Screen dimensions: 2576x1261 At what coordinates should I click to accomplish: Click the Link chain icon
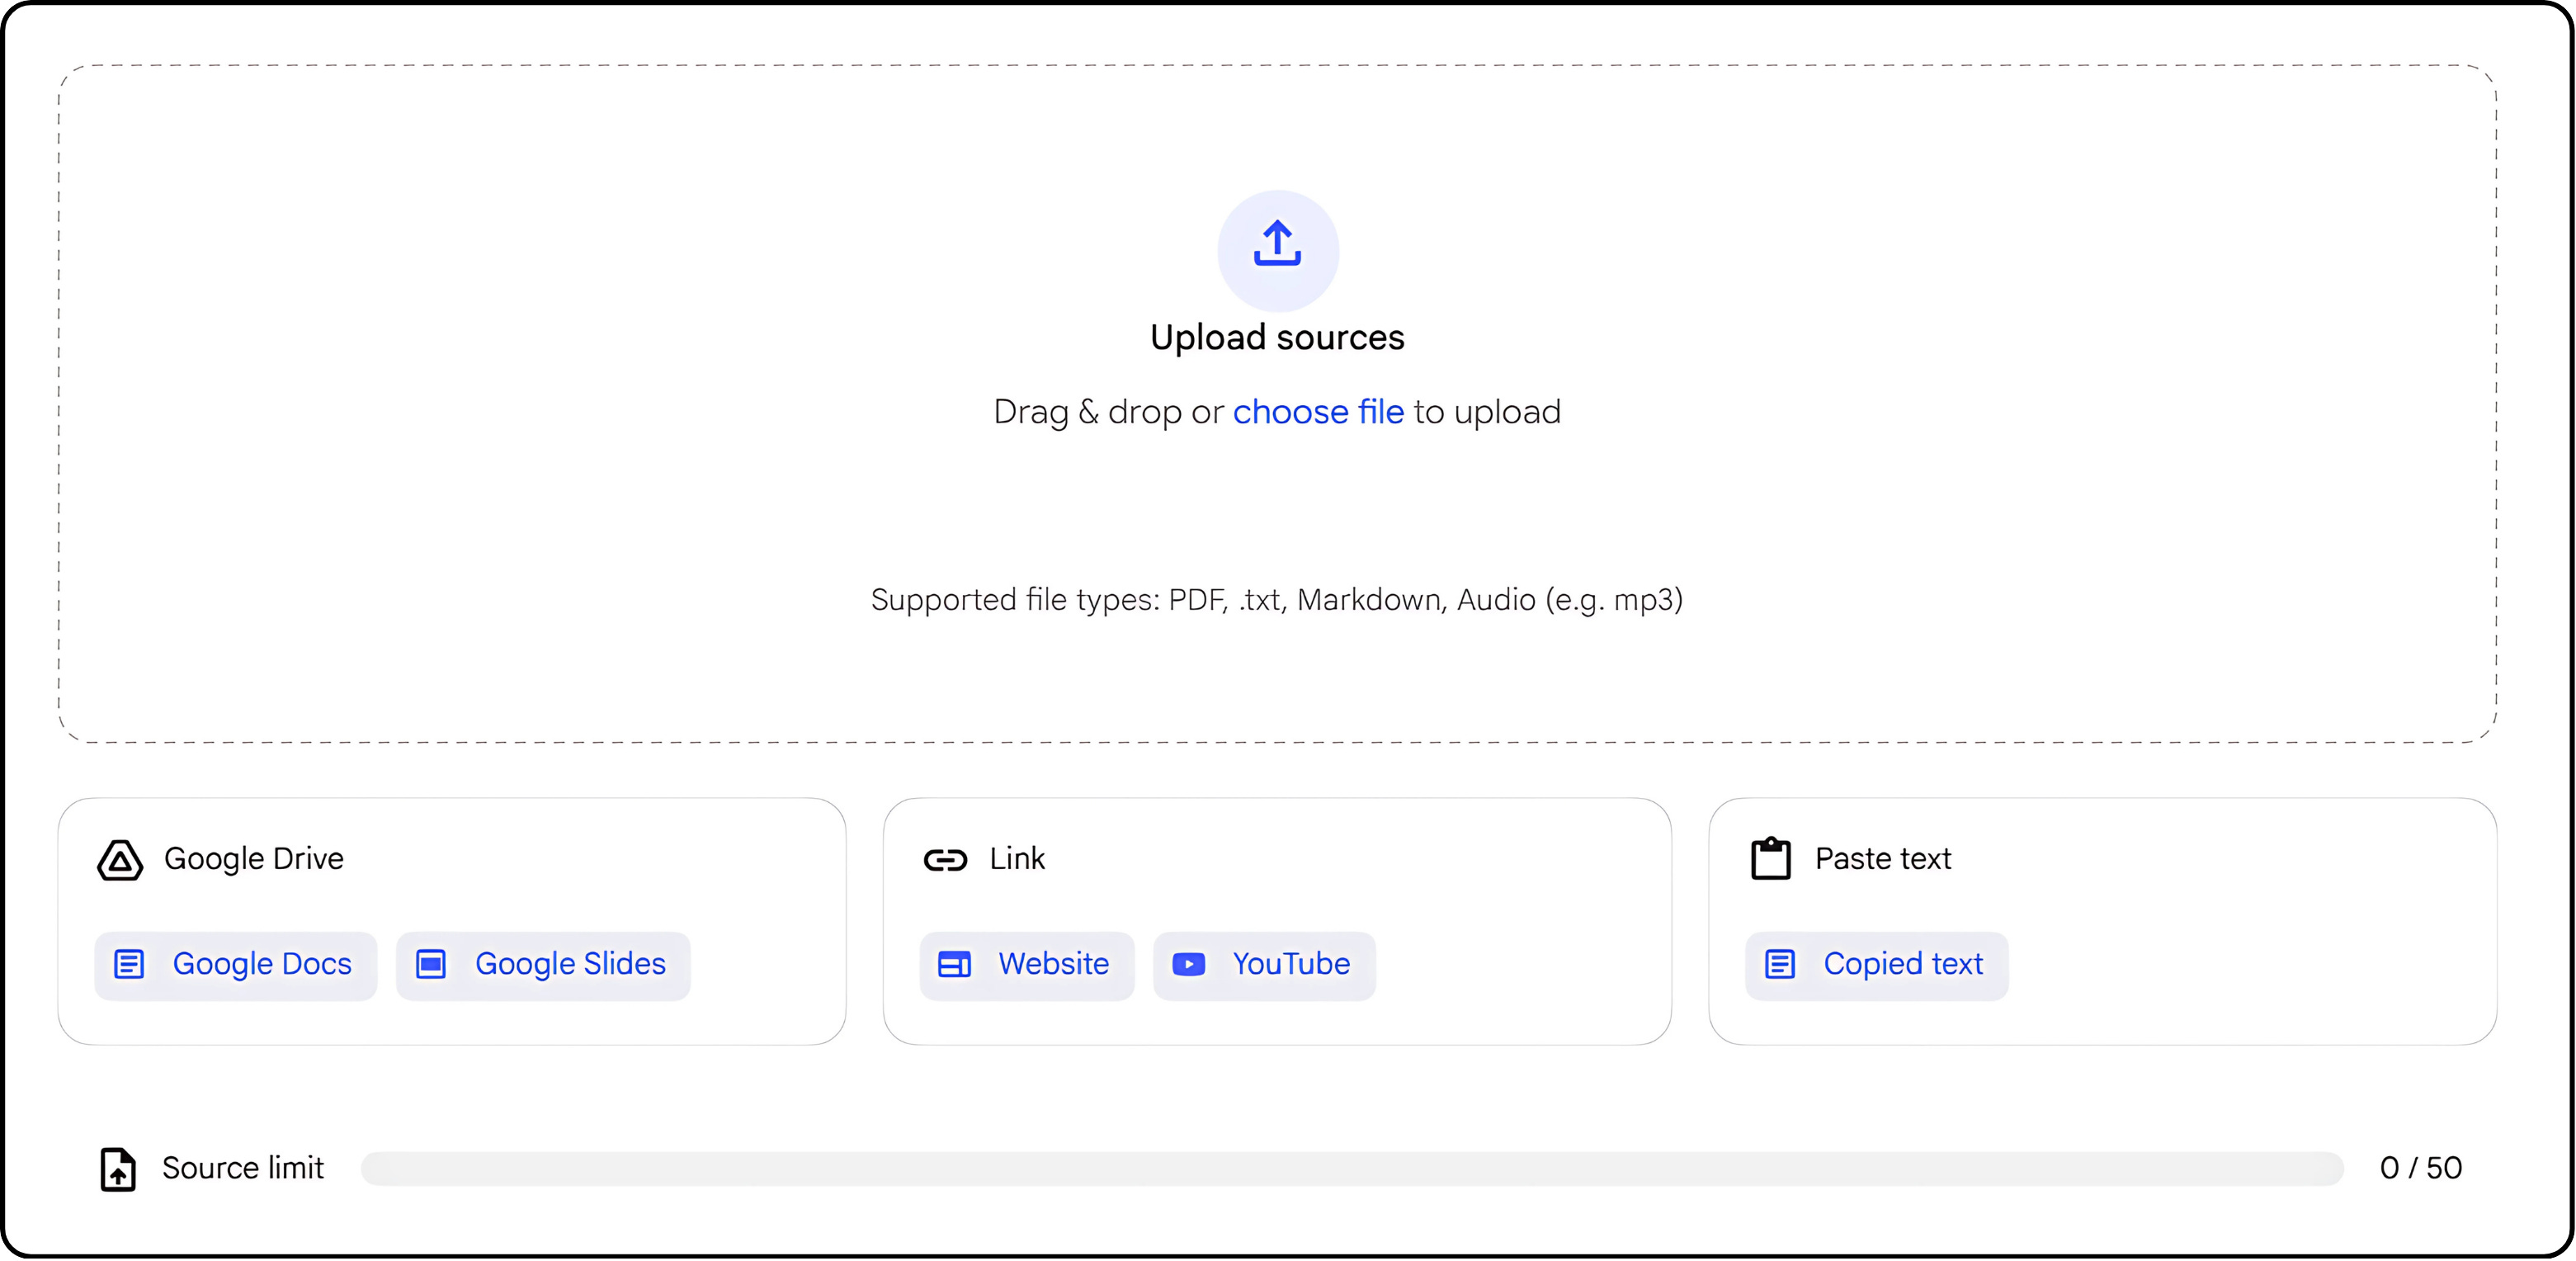[945, 860]
